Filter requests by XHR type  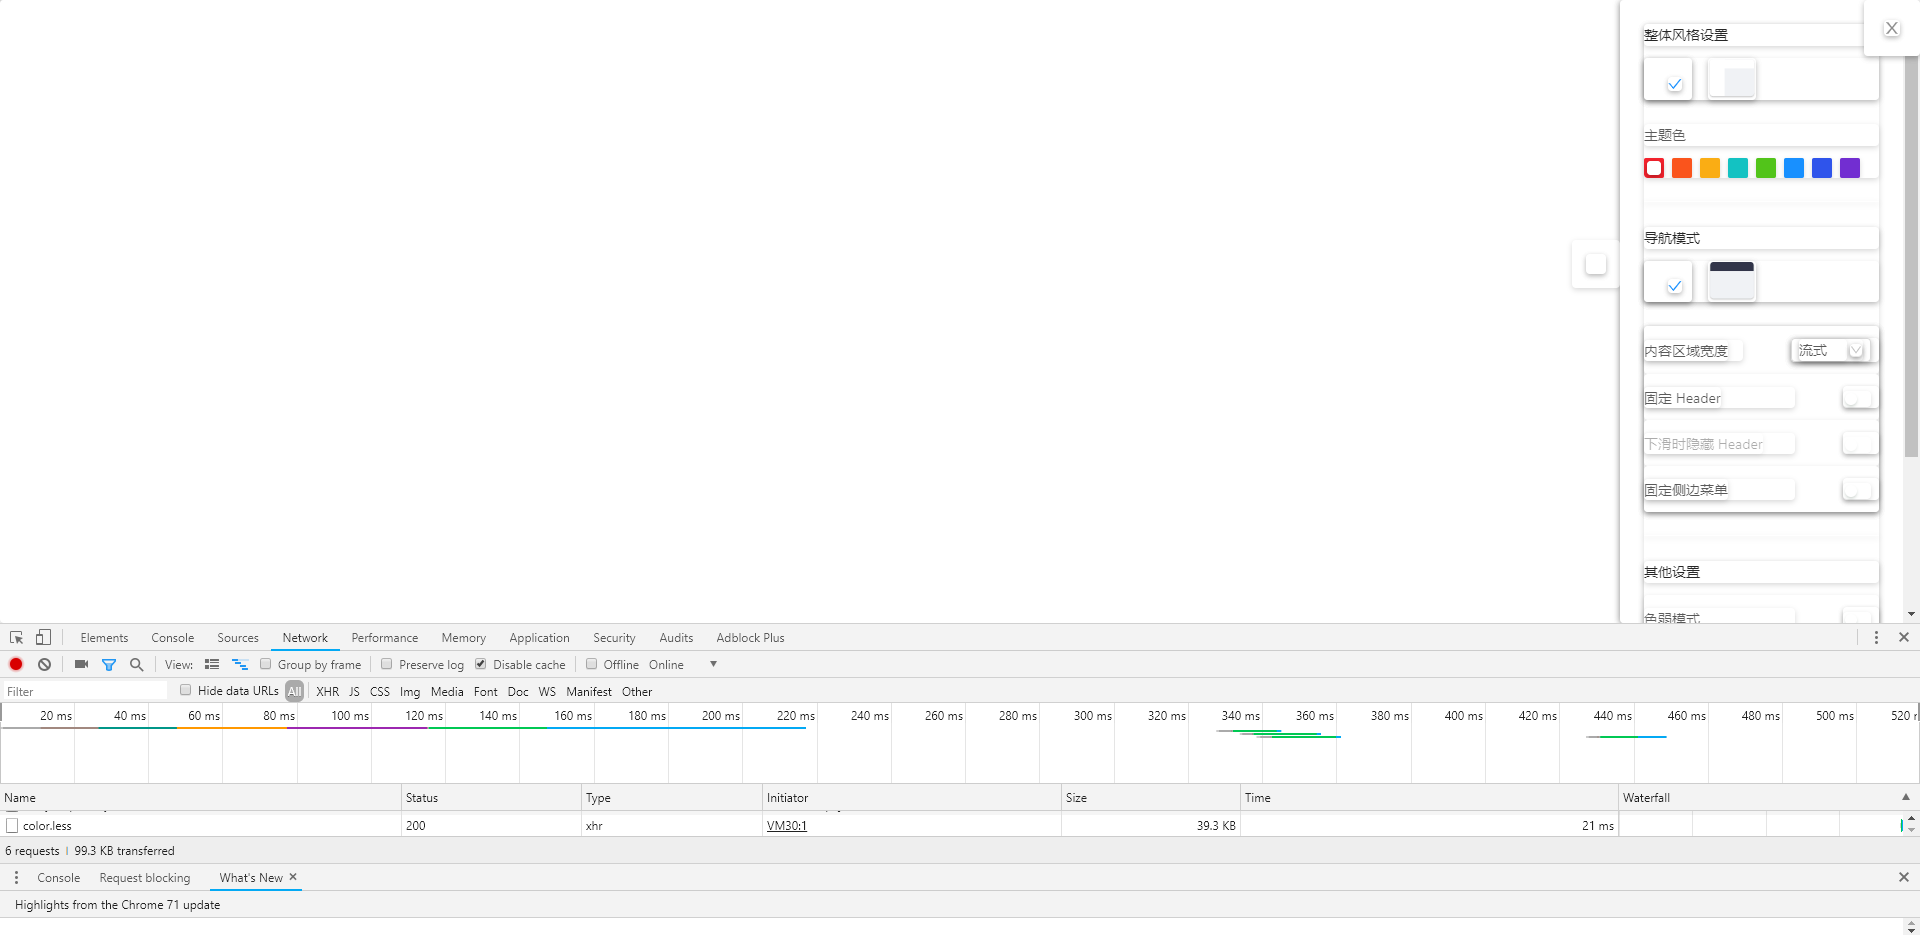(328, 691)
